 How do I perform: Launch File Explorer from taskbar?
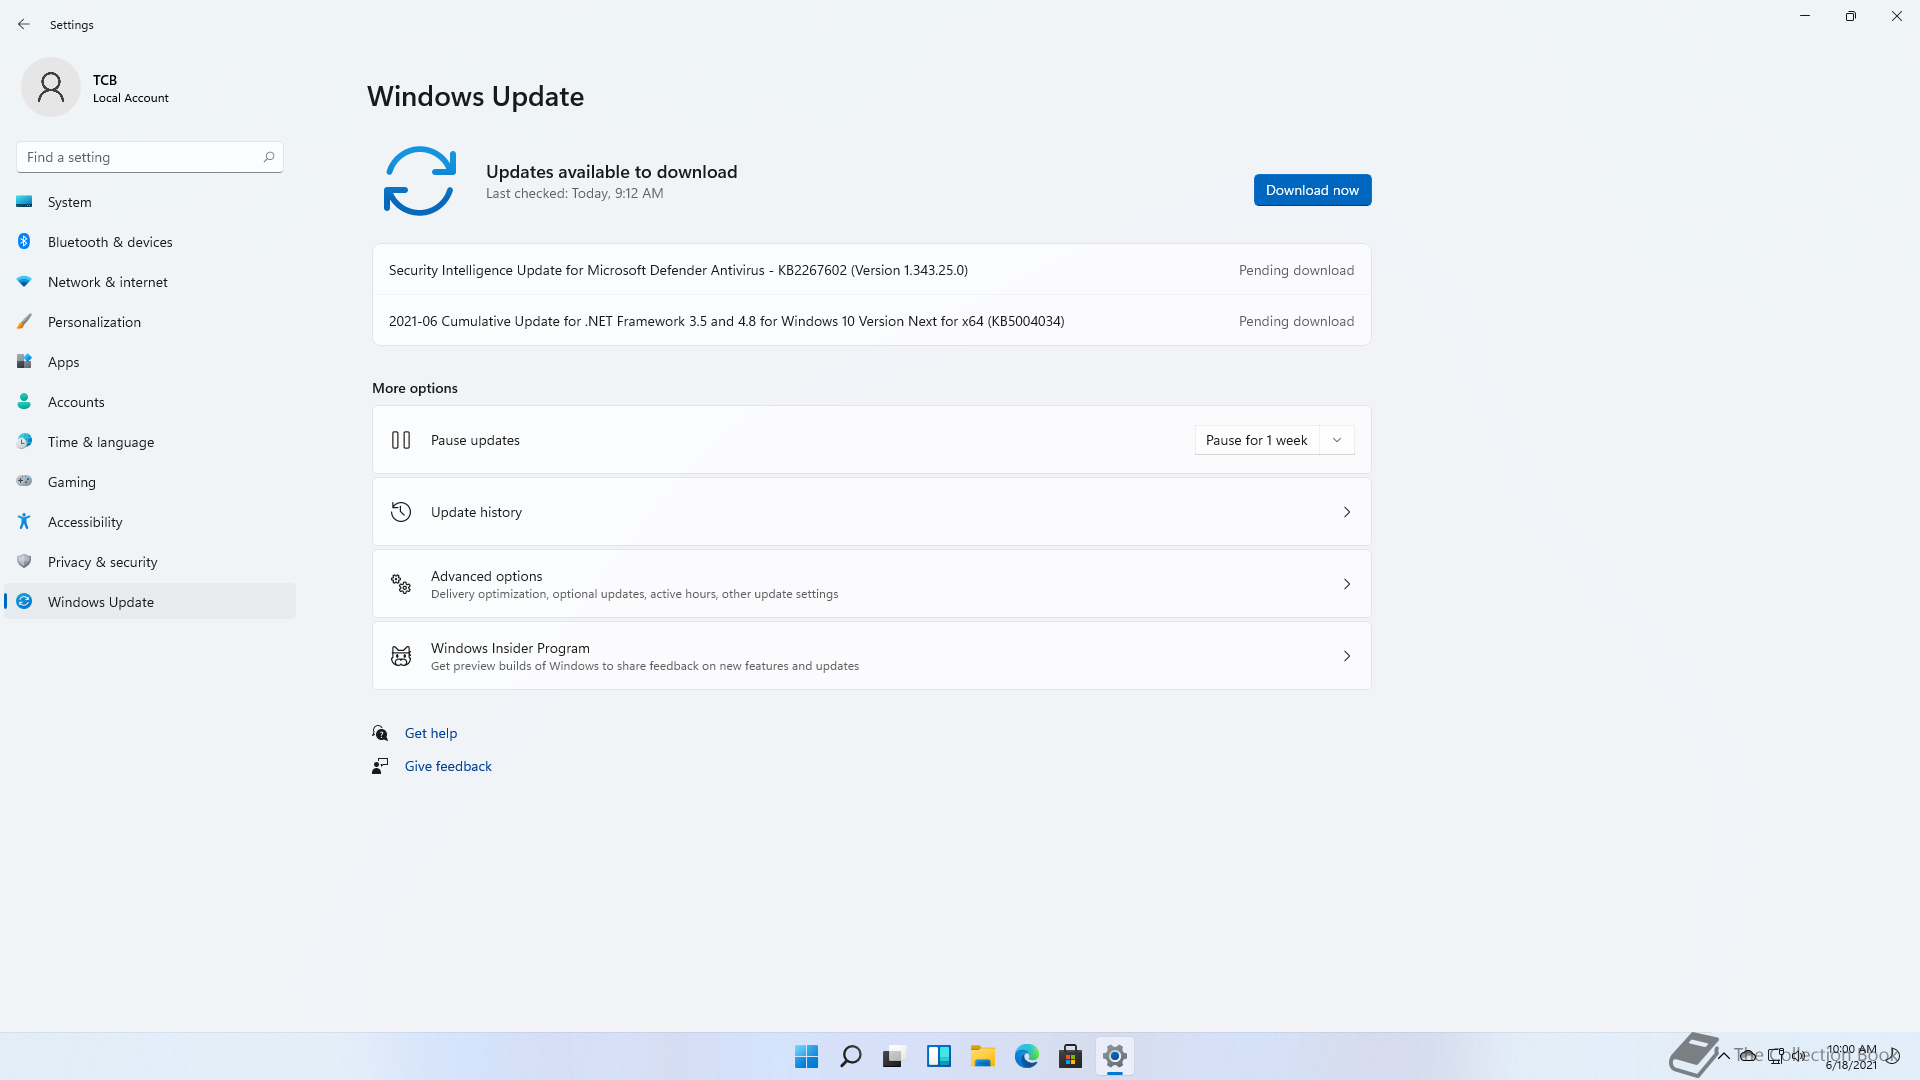tap(983, 1056)
